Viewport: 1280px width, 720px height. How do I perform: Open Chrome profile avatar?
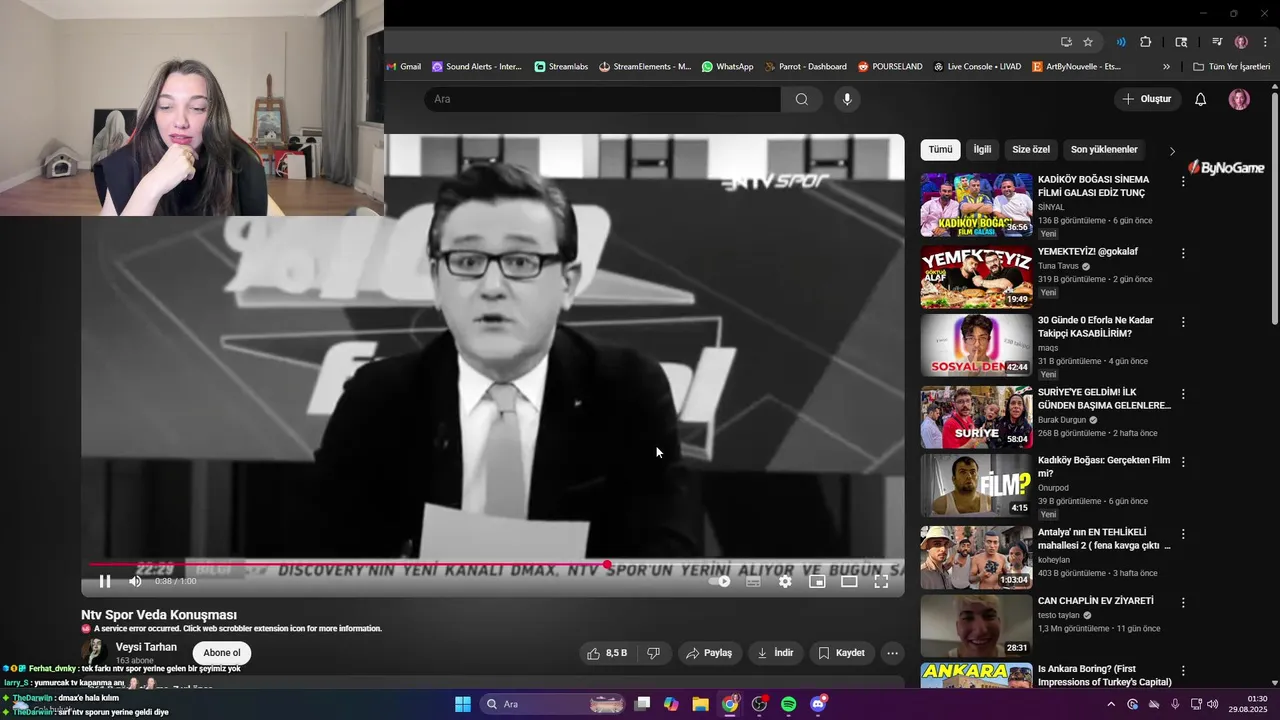tap(1241, 42)
